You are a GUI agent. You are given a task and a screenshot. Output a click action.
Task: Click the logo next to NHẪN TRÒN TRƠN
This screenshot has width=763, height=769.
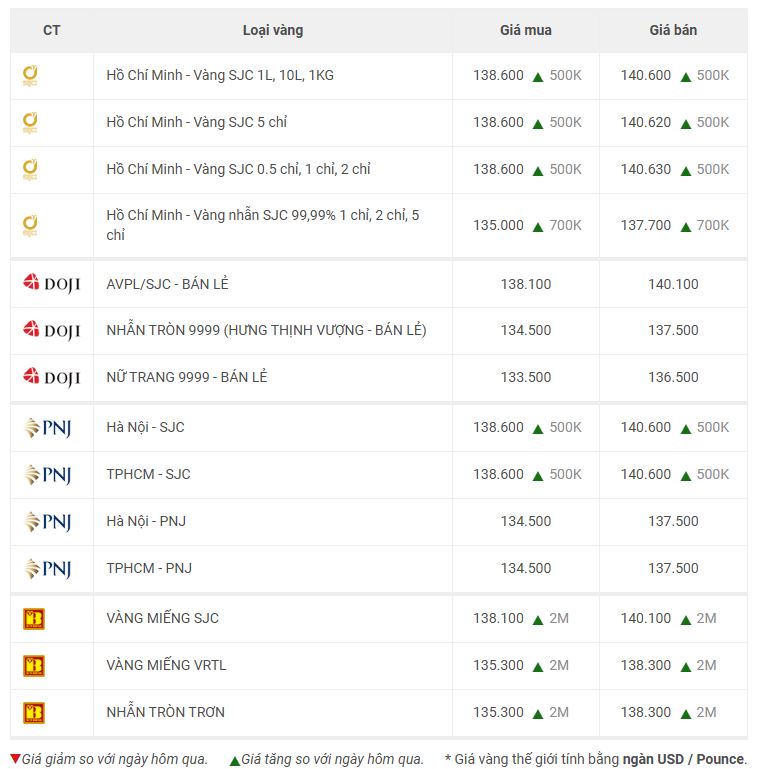coord(34,713)
